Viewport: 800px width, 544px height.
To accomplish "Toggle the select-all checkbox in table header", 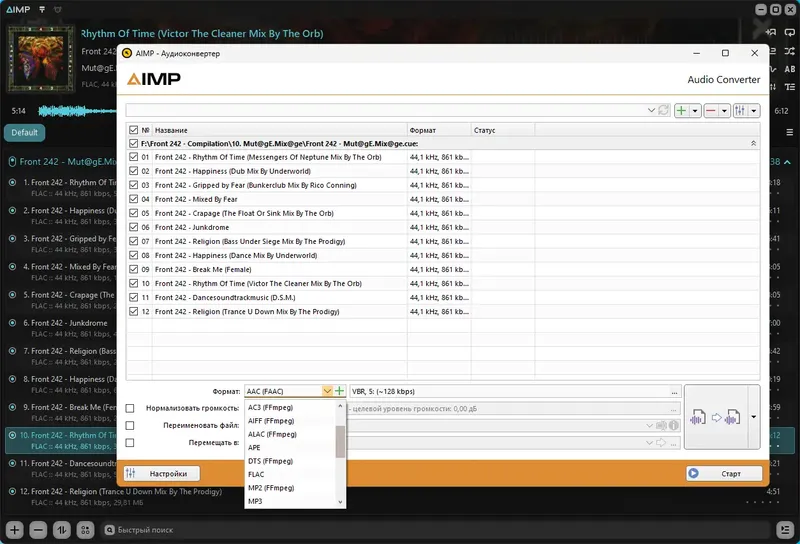I will click(134, 130).
